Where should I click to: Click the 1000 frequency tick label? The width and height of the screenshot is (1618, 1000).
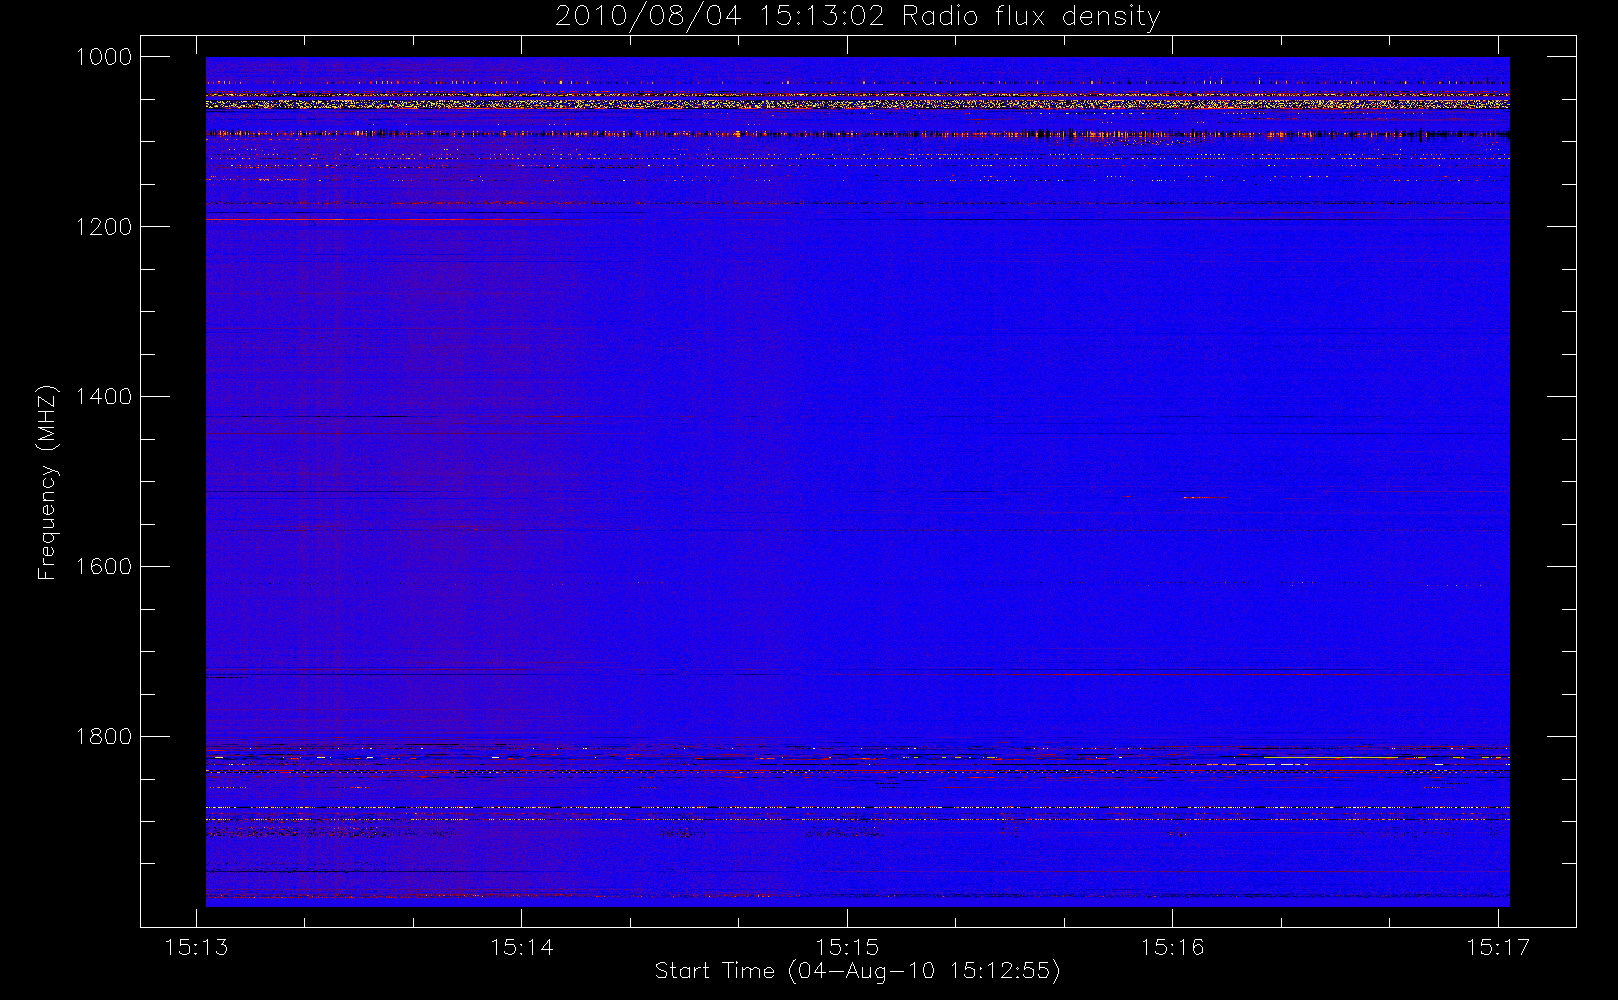(x=105, y=57)
